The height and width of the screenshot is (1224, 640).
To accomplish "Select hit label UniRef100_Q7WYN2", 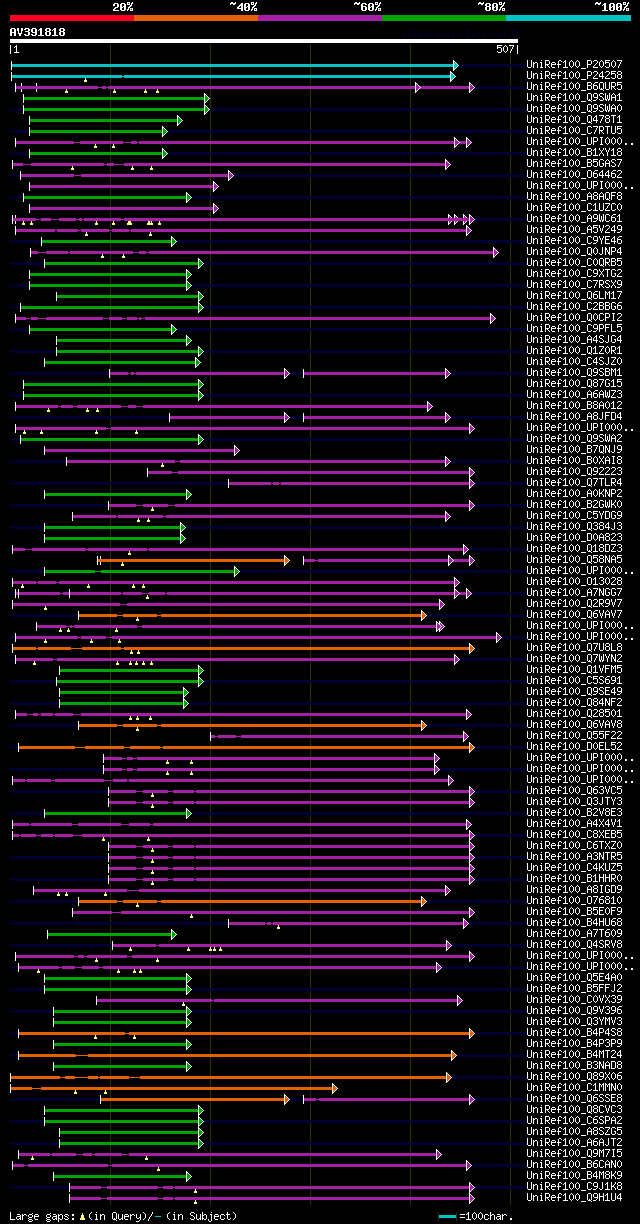I will coord(574,658).
